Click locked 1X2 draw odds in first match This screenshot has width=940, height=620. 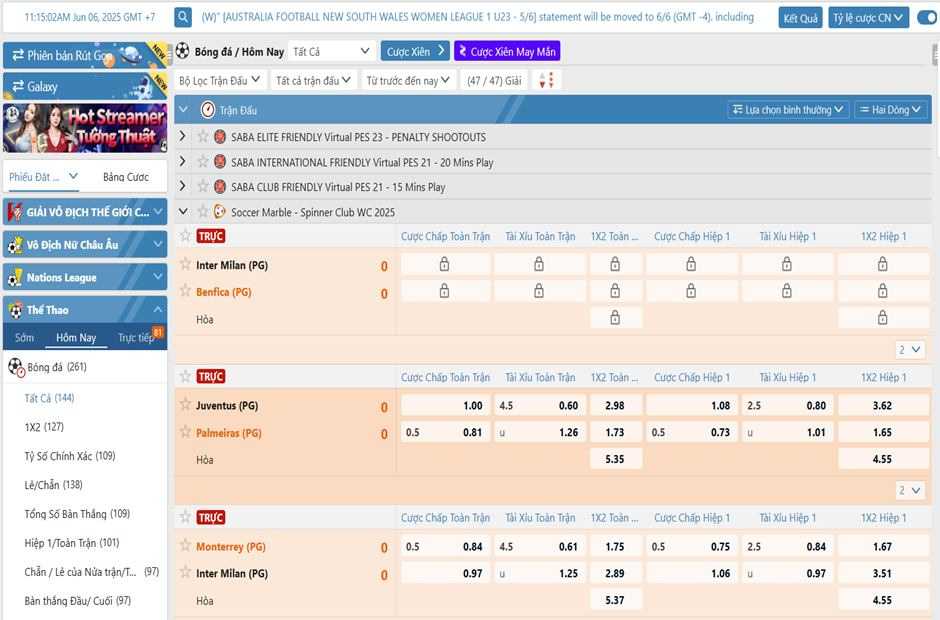tap(615, 318)
